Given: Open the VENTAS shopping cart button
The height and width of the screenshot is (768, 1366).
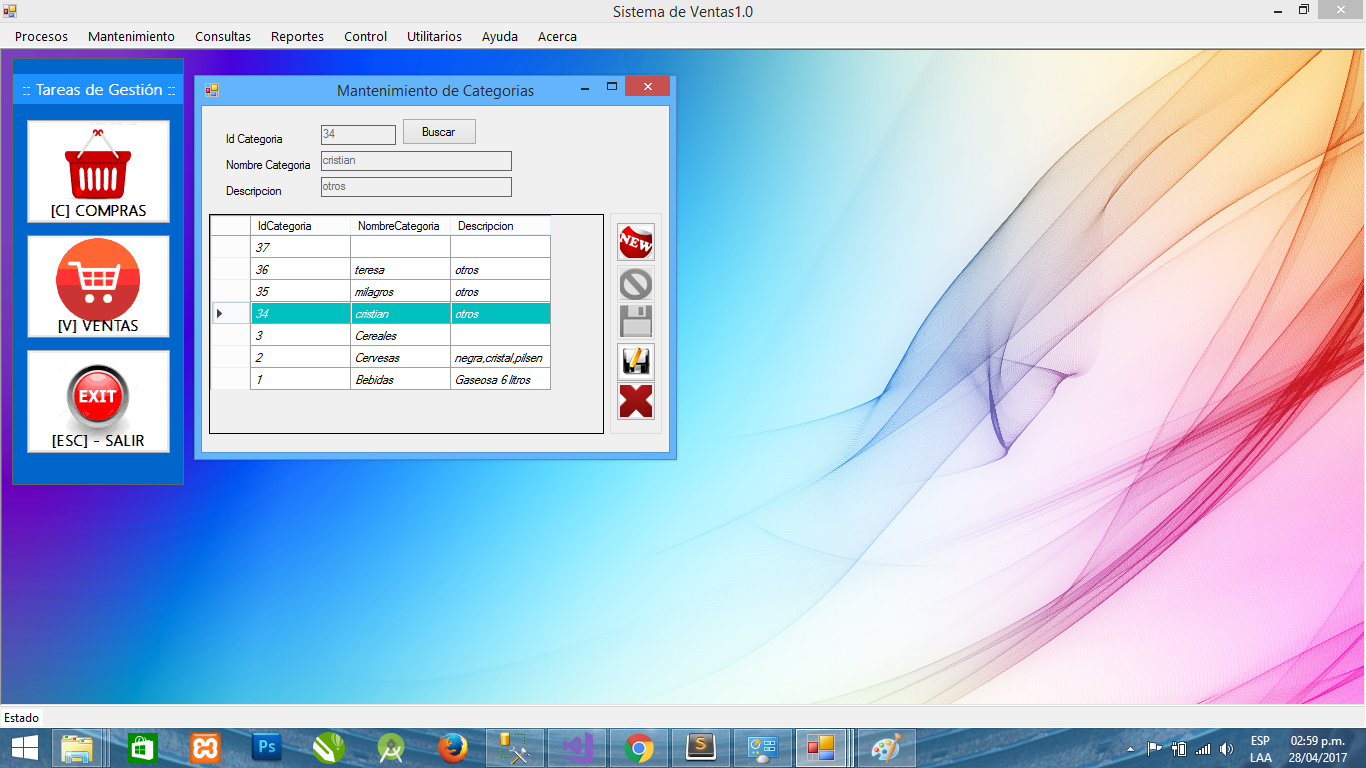Looking at the screenshot, I should click(98, 286).
